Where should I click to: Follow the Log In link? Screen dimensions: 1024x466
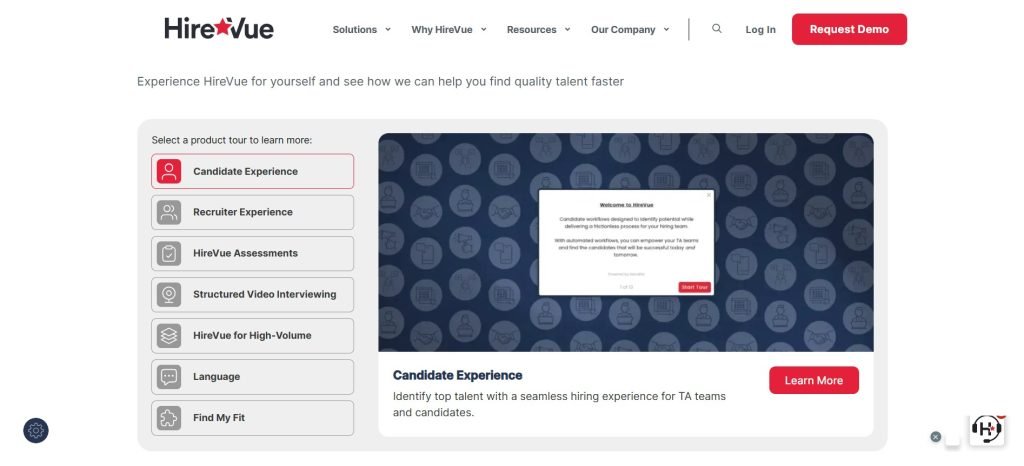760,29
